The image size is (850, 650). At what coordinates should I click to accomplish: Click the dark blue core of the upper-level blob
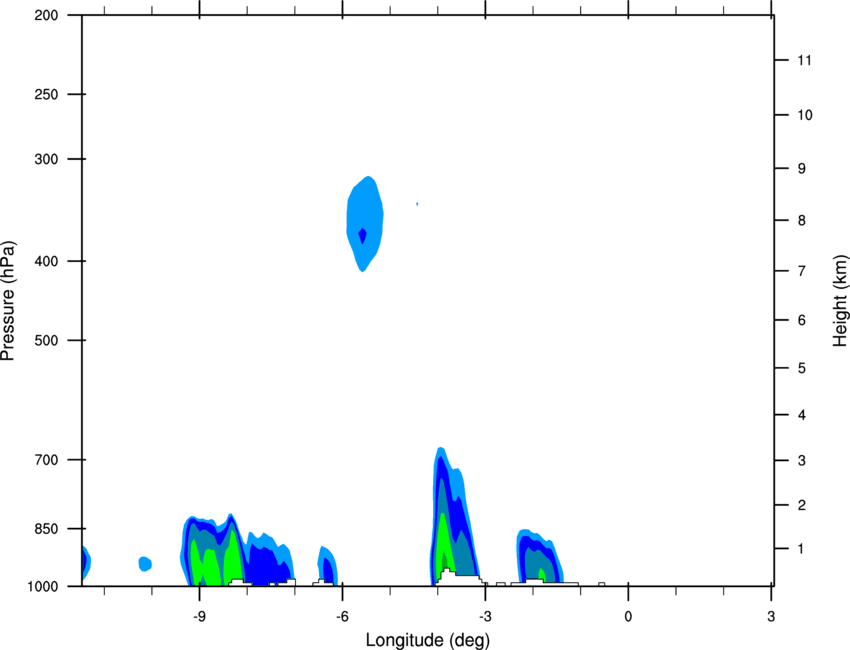click(363, 236)
